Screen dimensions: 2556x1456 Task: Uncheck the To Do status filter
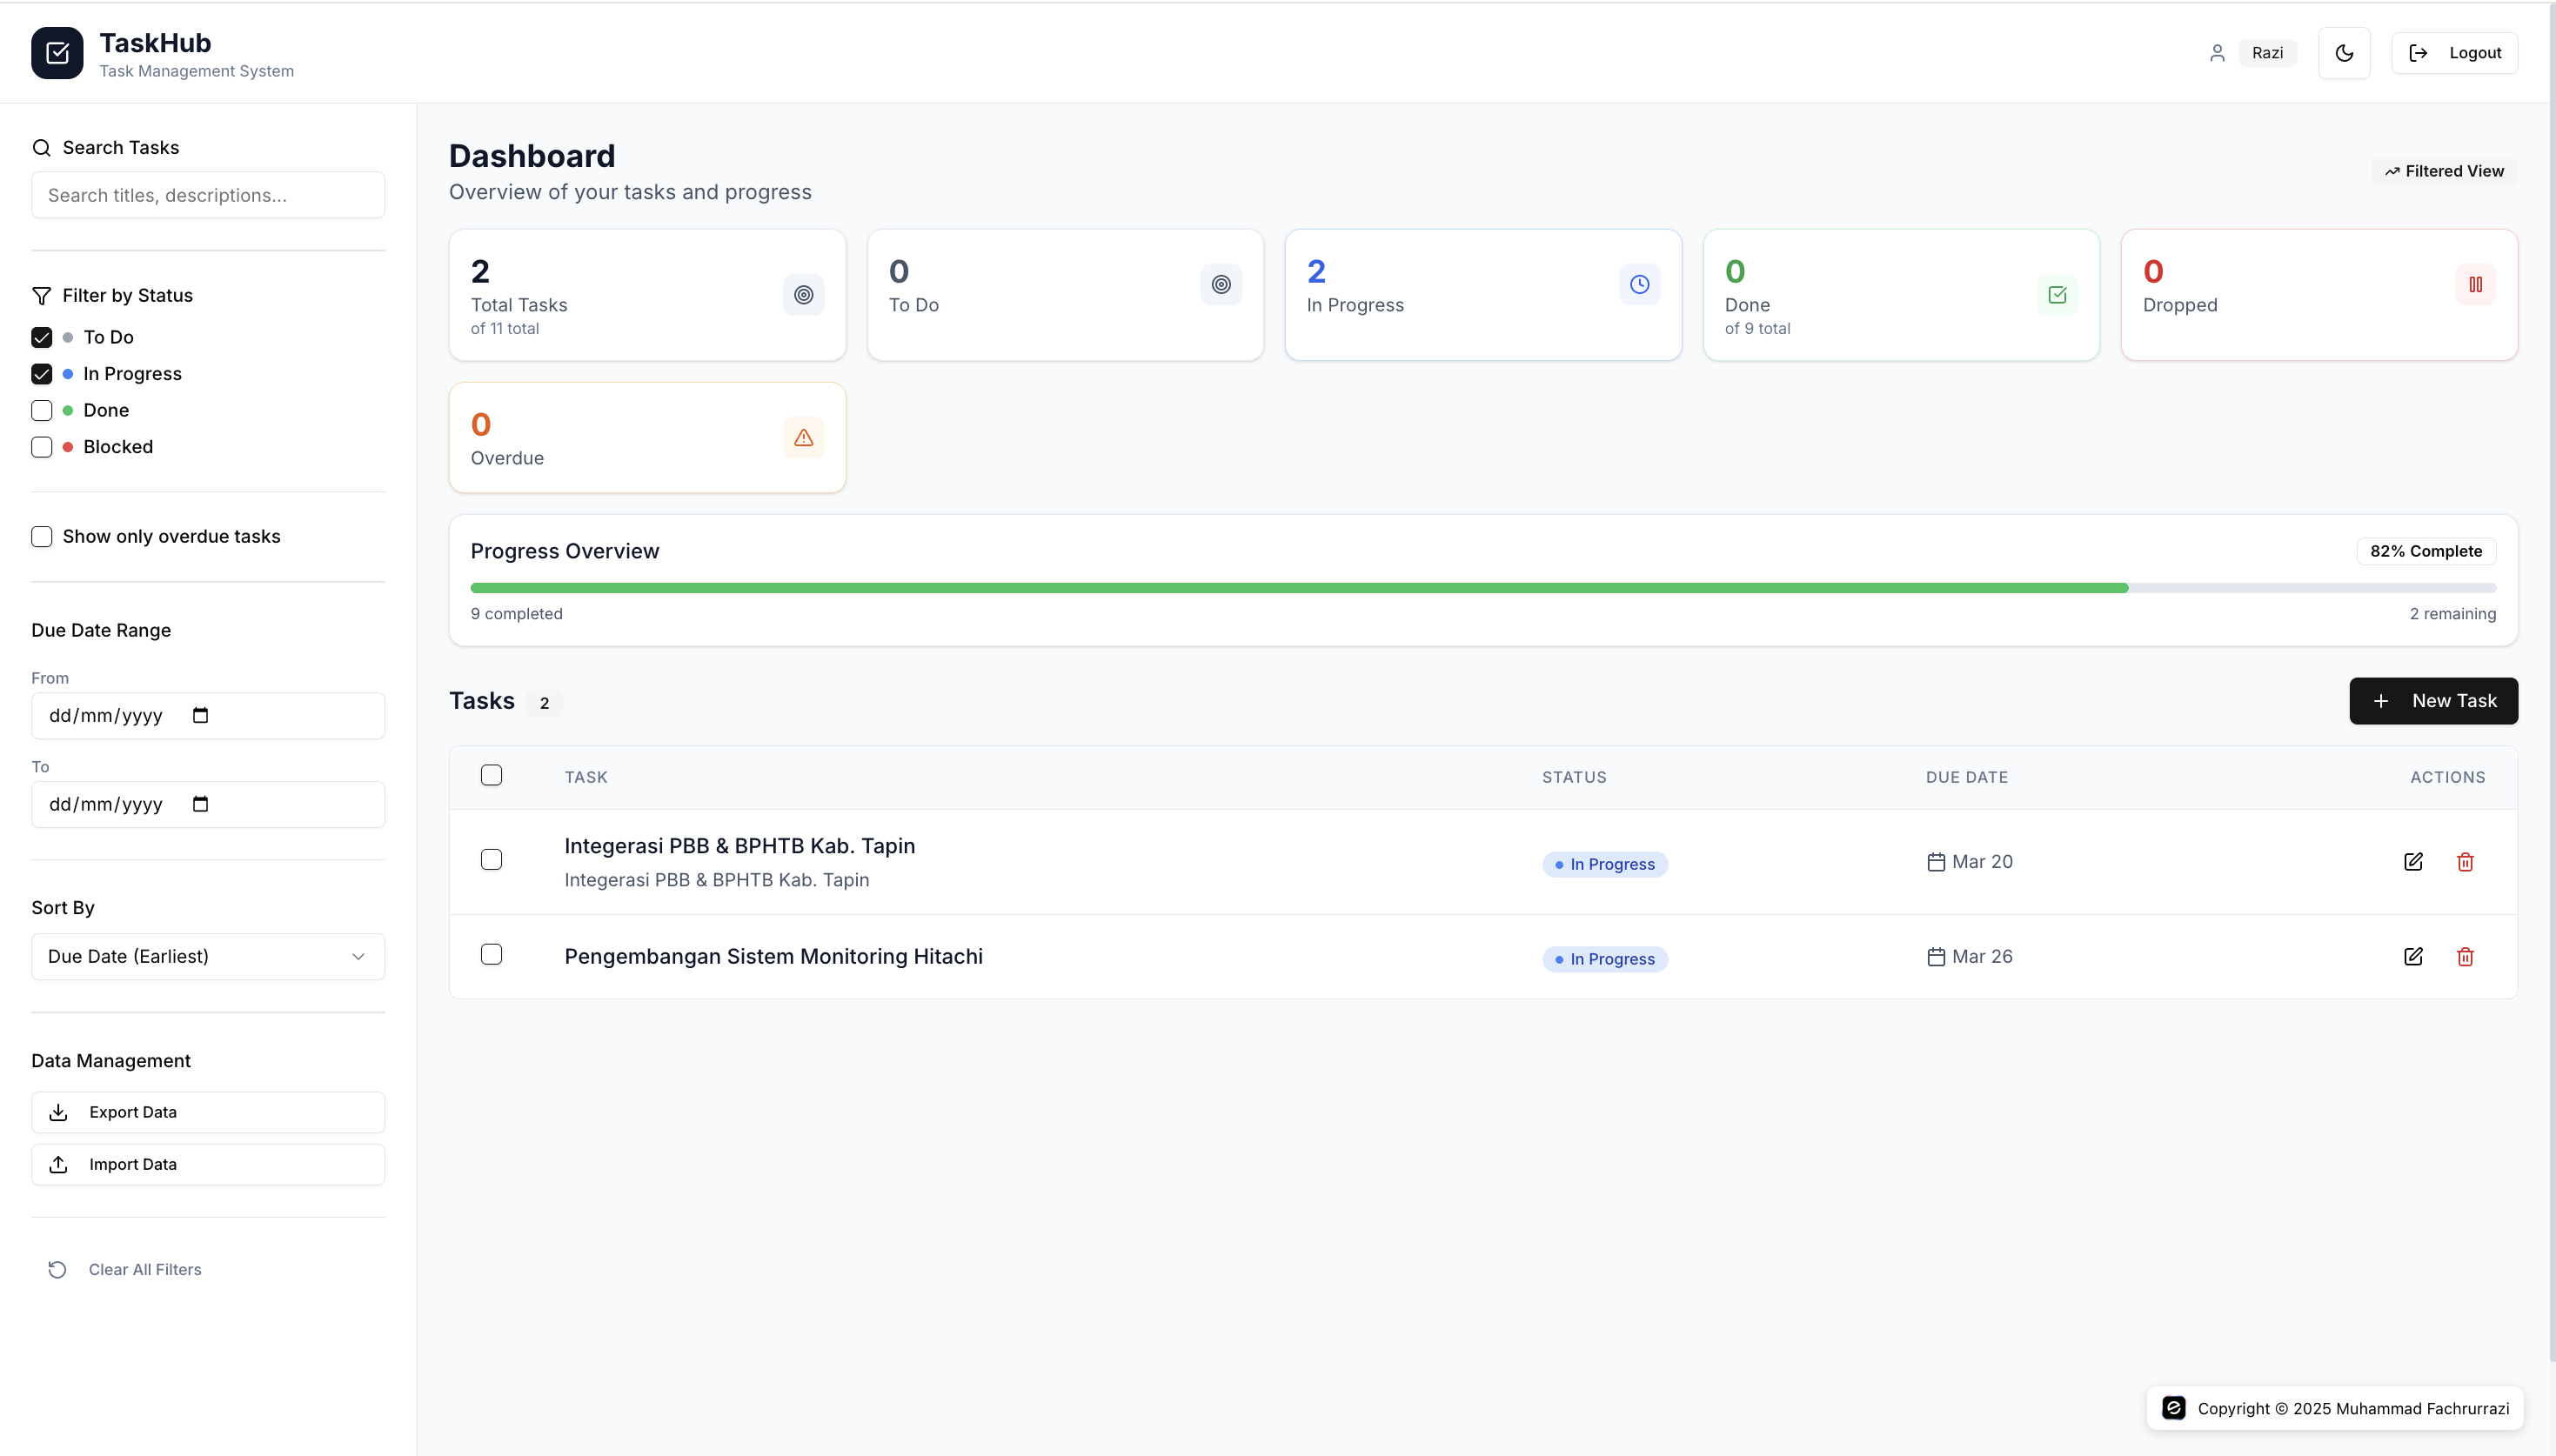point(41,337)
